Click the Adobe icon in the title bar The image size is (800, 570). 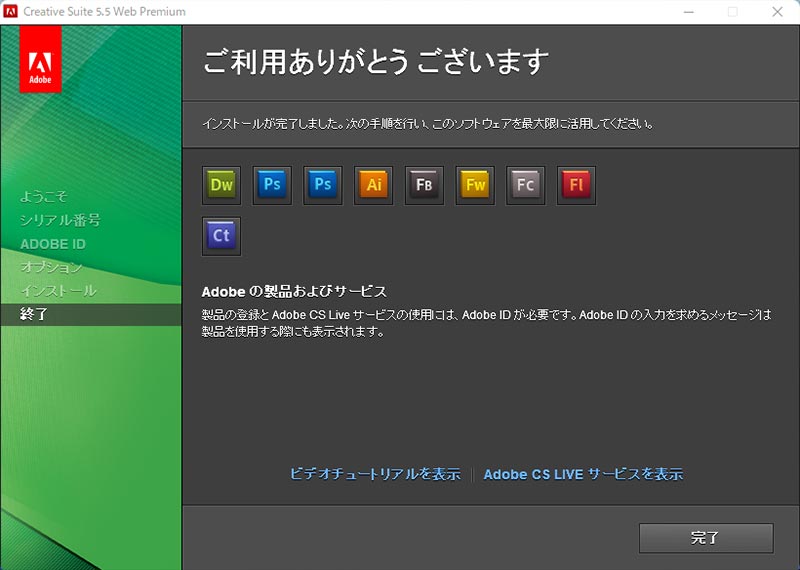(10, 11)
